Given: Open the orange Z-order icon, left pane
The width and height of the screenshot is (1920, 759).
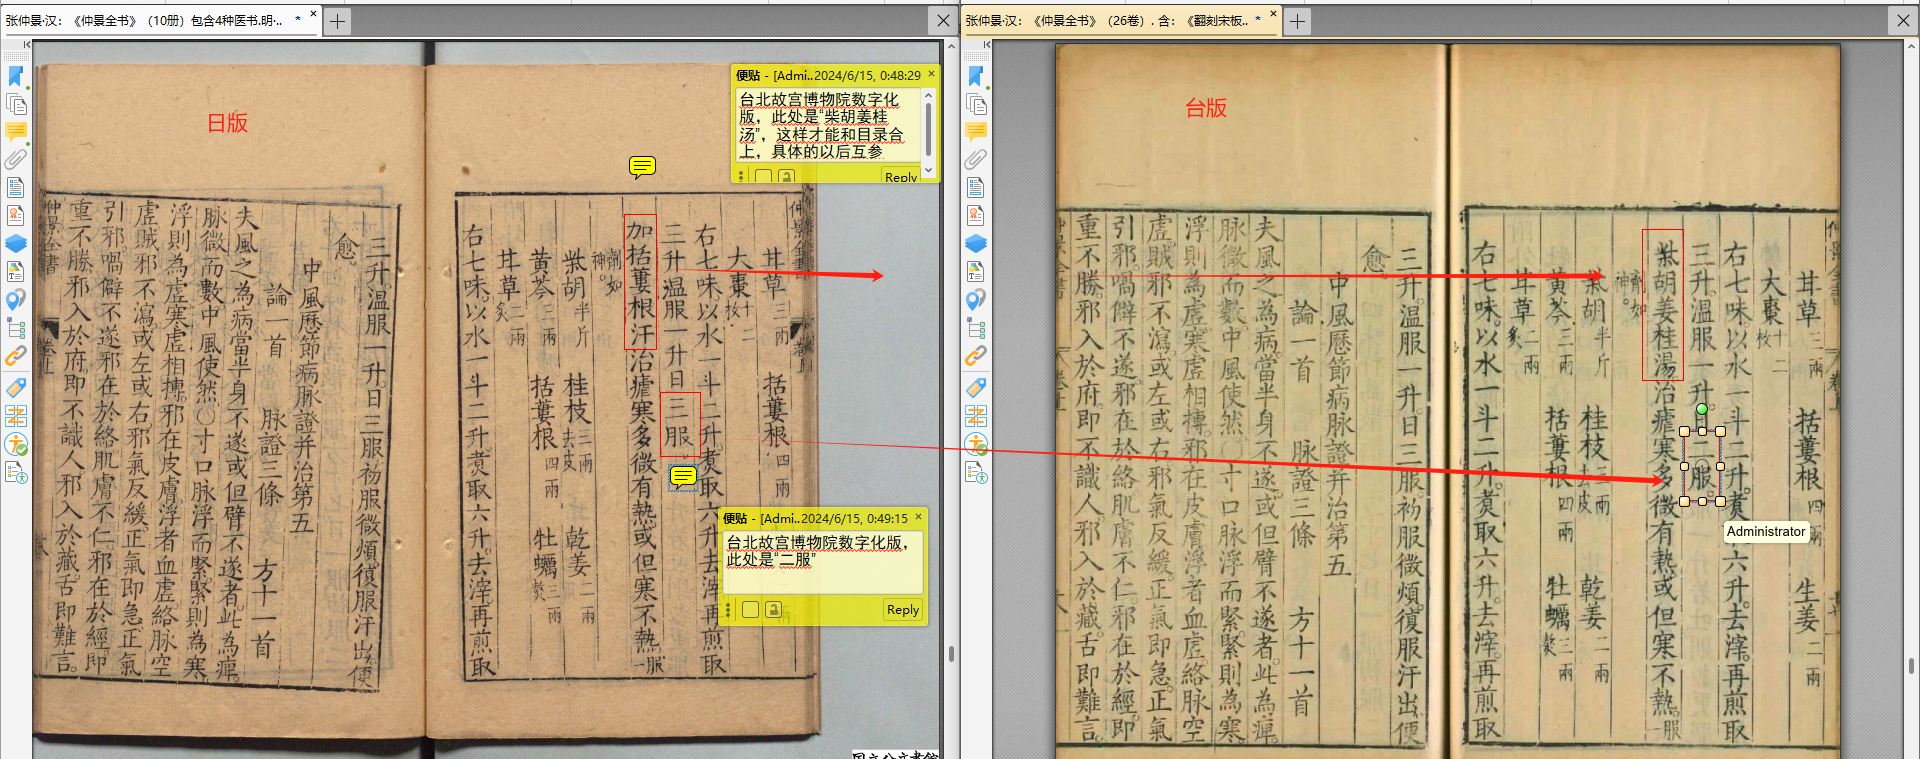Looking at the screenshot, I should [15, 416].
